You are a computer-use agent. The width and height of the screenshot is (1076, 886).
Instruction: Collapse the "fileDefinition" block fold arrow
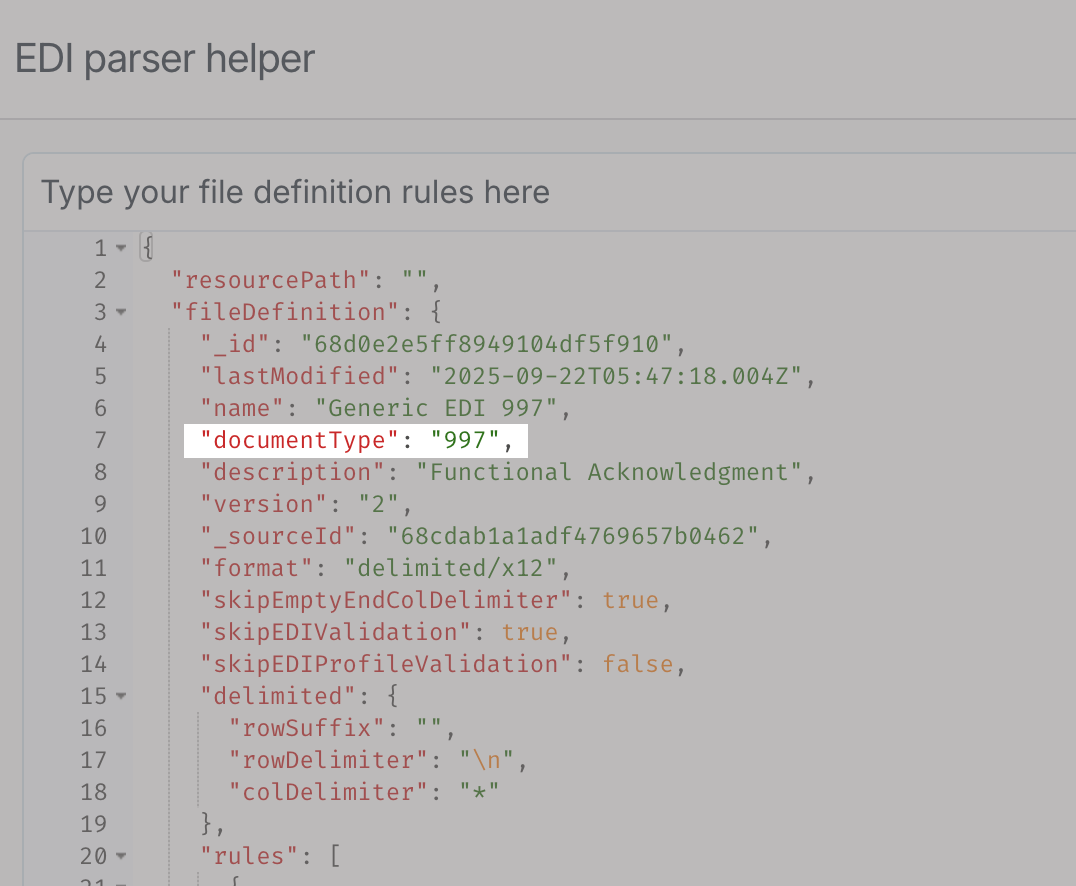pos(121,312)
